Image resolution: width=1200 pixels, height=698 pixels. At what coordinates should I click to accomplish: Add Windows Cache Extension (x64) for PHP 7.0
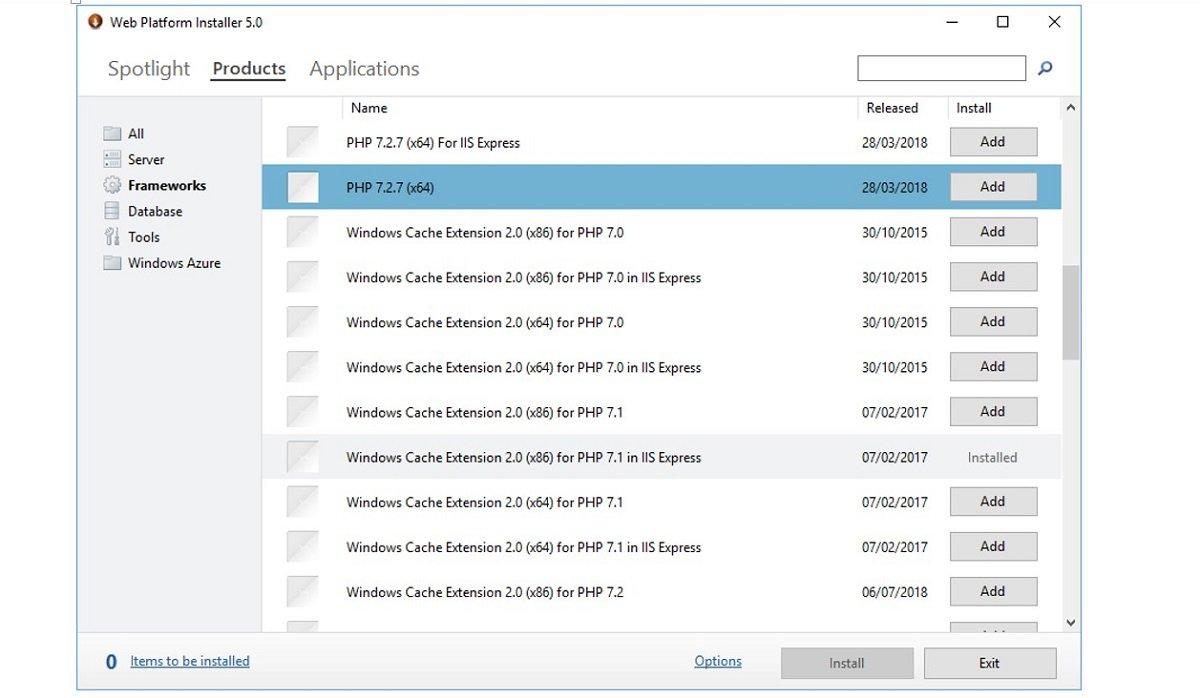pos(993,322)
